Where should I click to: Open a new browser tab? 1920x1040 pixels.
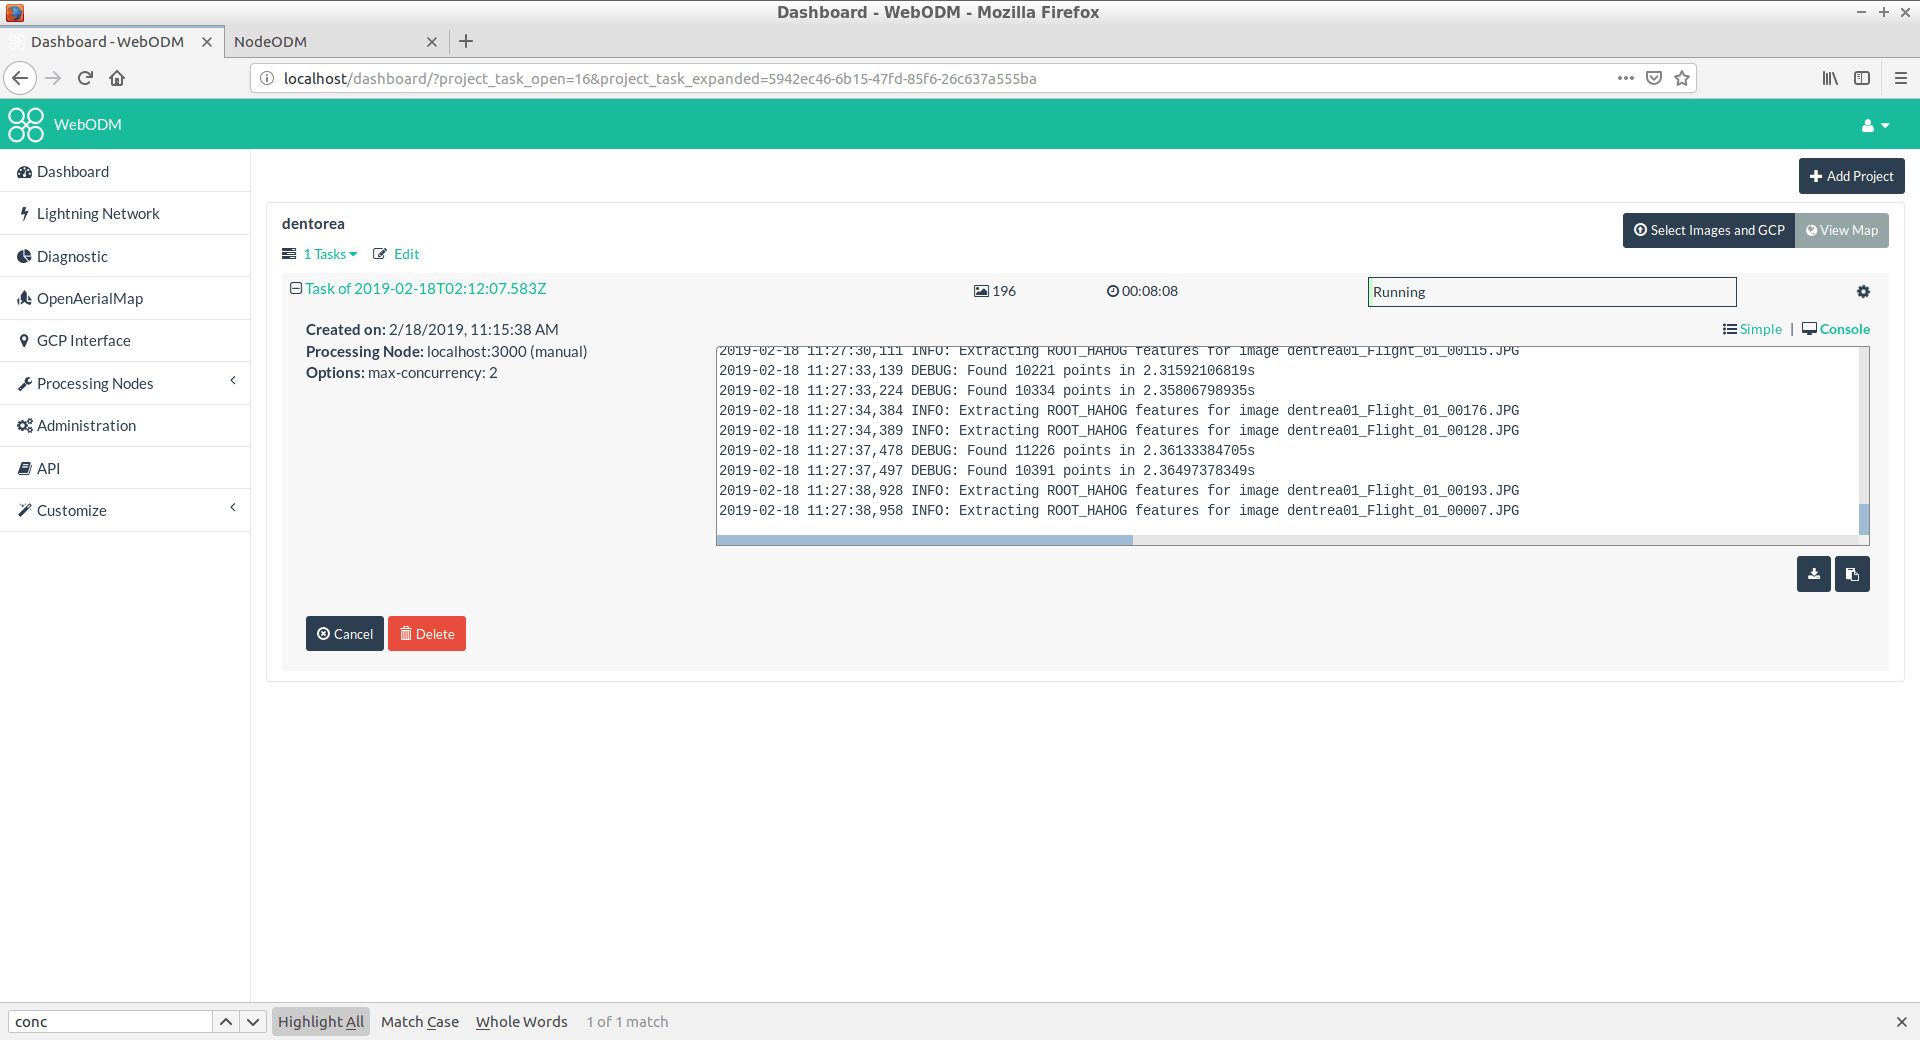point(466,41)
